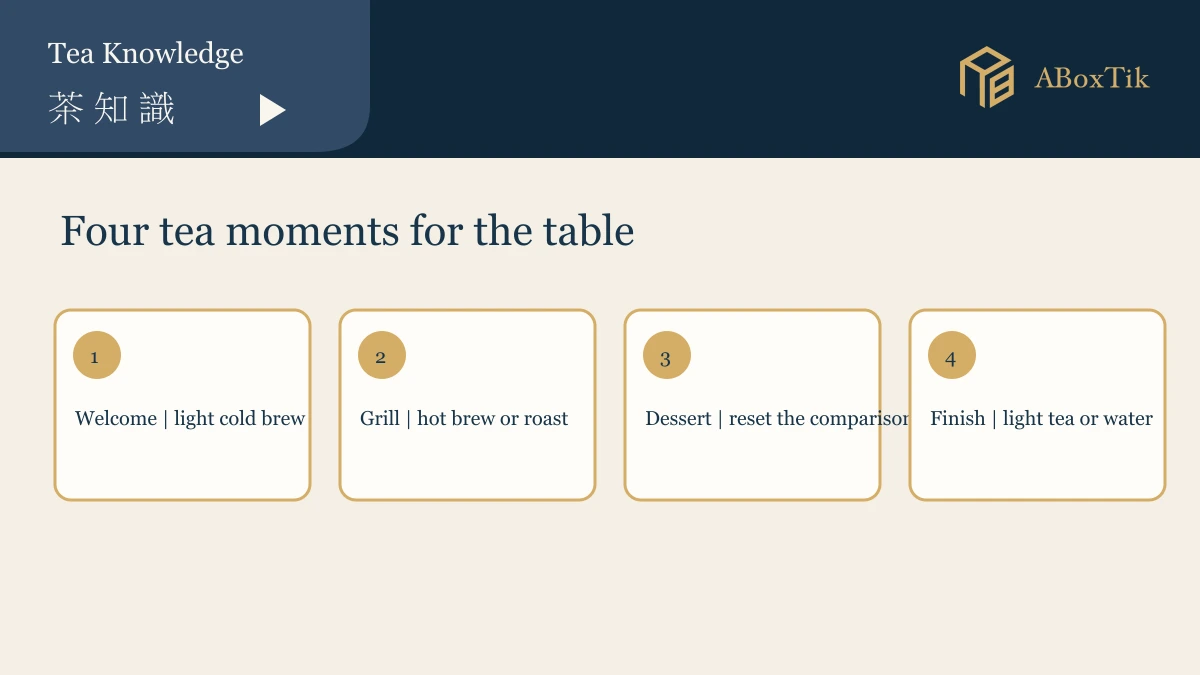This screenshot has width=1200, height=675.
Task: Open the fourth card about Finish
Action: [1037, 405]
